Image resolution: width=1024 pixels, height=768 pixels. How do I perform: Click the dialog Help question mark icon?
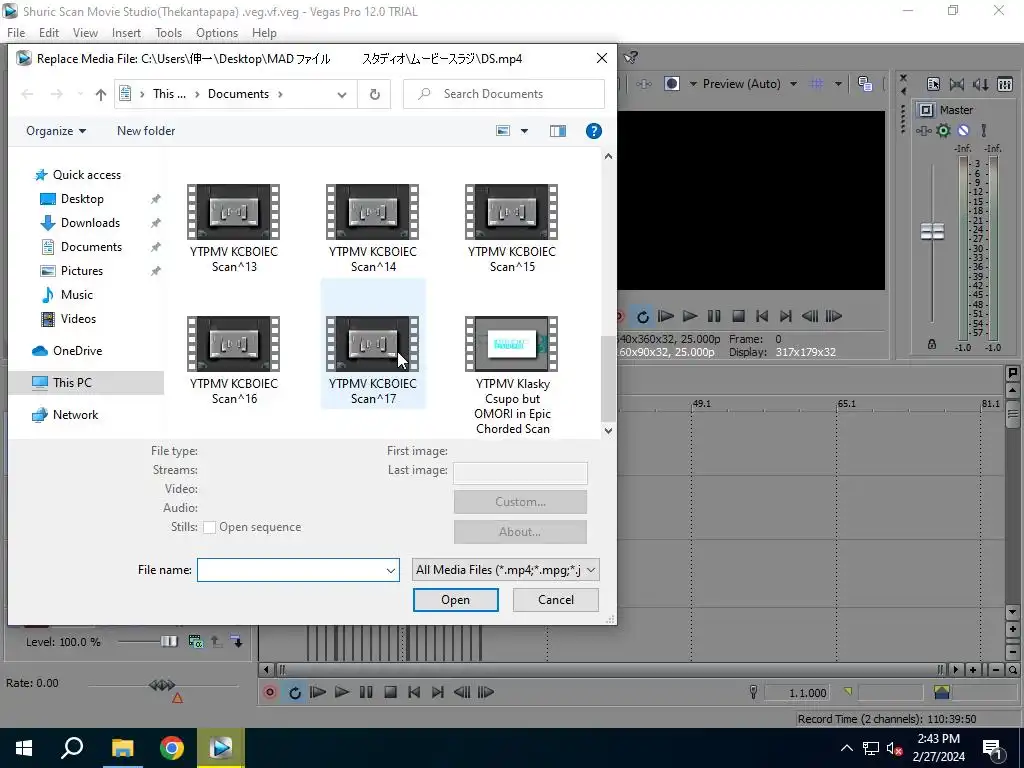pos(594,131)
